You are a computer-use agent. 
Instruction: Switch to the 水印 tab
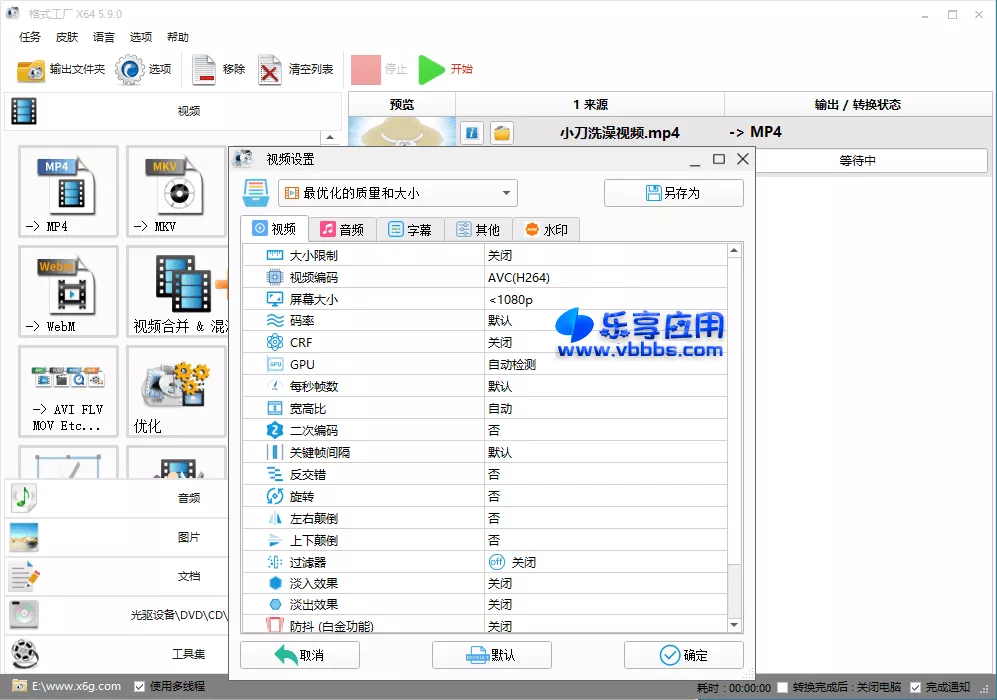pos(546,228)
